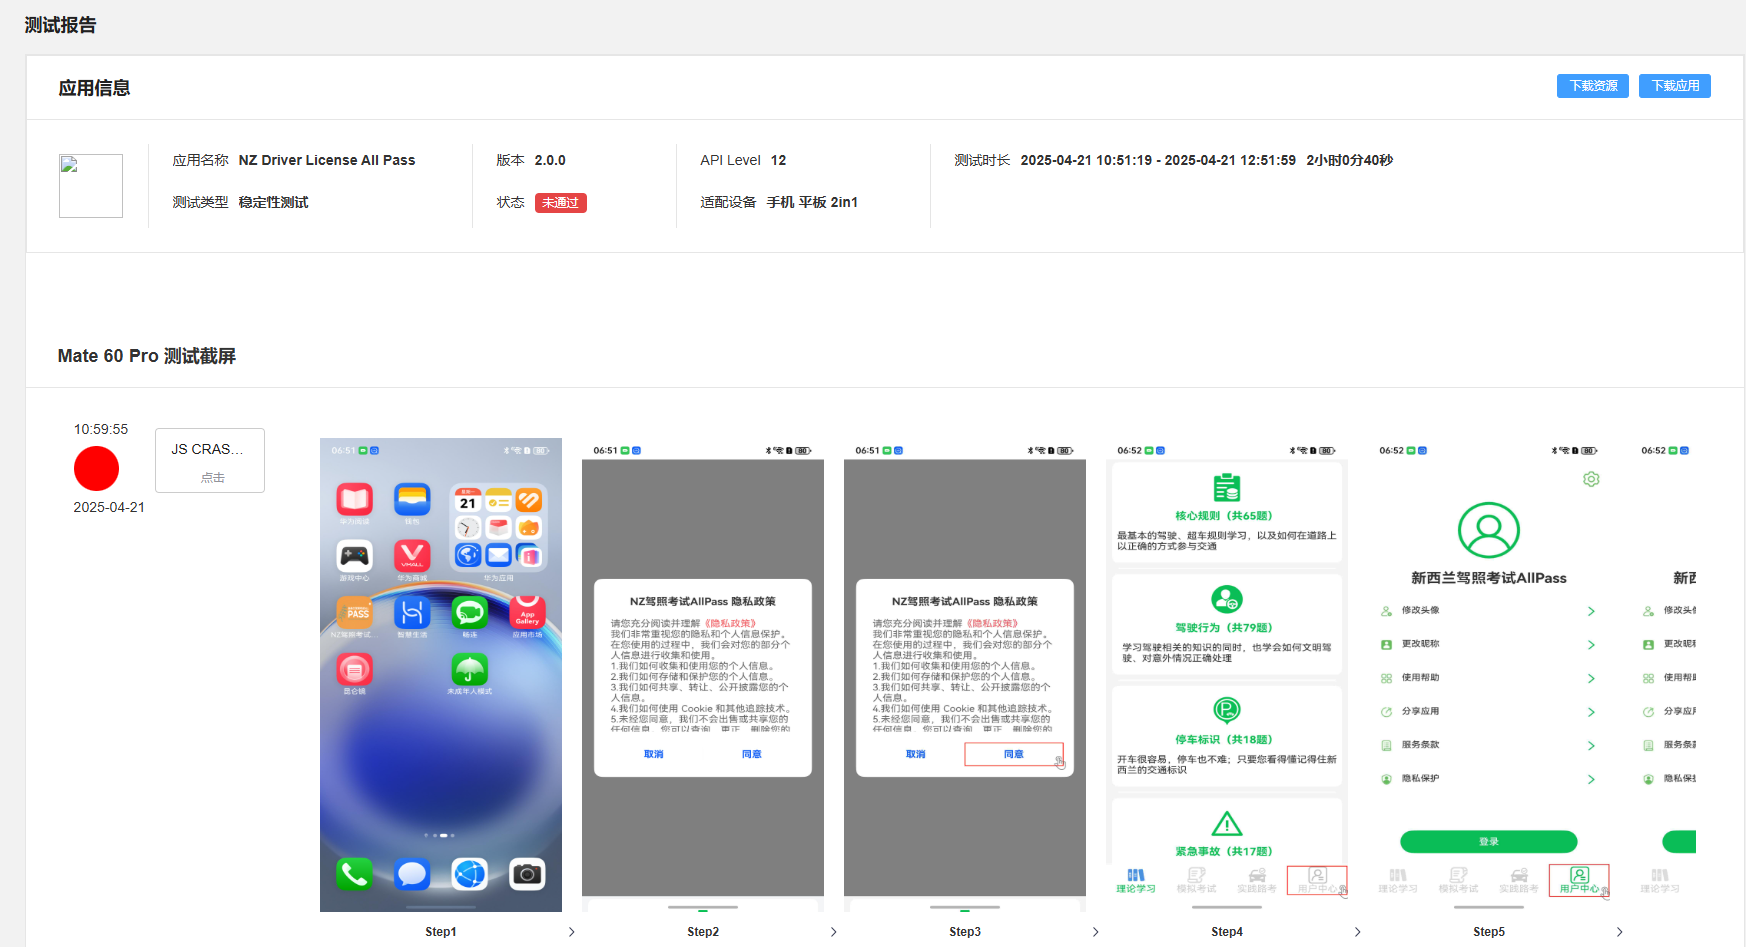The height and width of the screenshot is (947, 1746).
Task: Click 取消 in the Step3 privacy dialog
Action: [915, 754]
